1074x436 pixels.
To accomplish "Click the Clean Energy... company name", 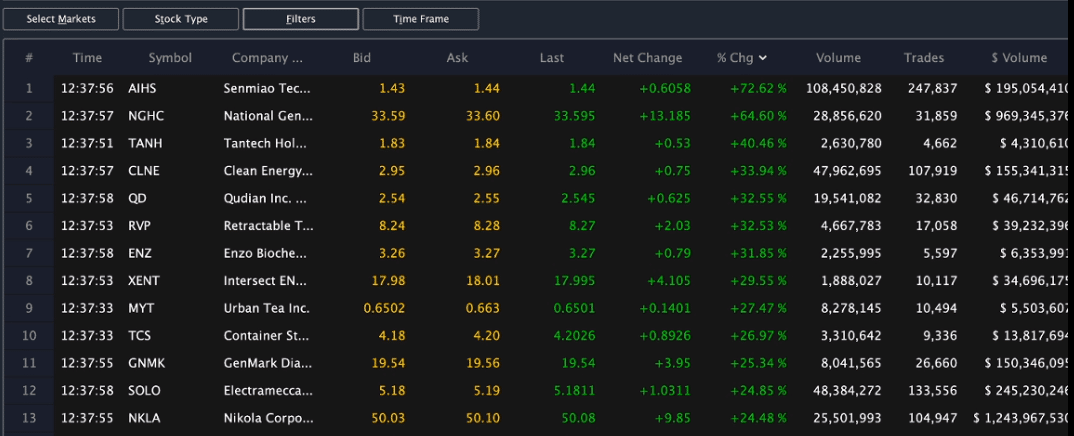I will [268, 171].
